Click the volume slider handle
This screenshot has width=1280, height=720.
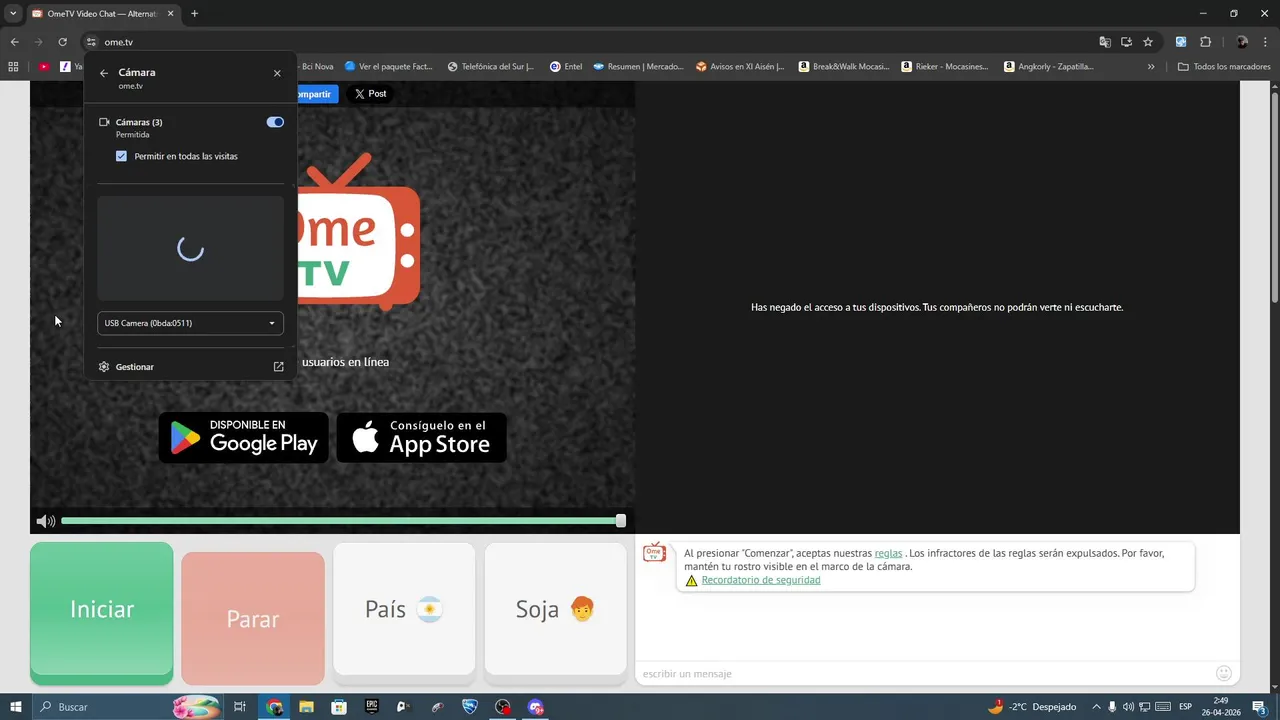(621, 521)
